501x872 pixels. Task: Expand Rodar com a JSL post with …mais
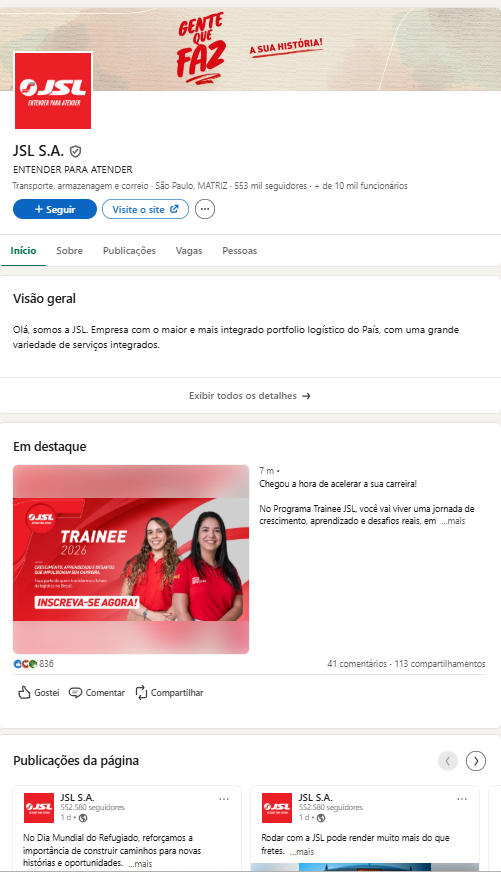(x=302, y=851)
